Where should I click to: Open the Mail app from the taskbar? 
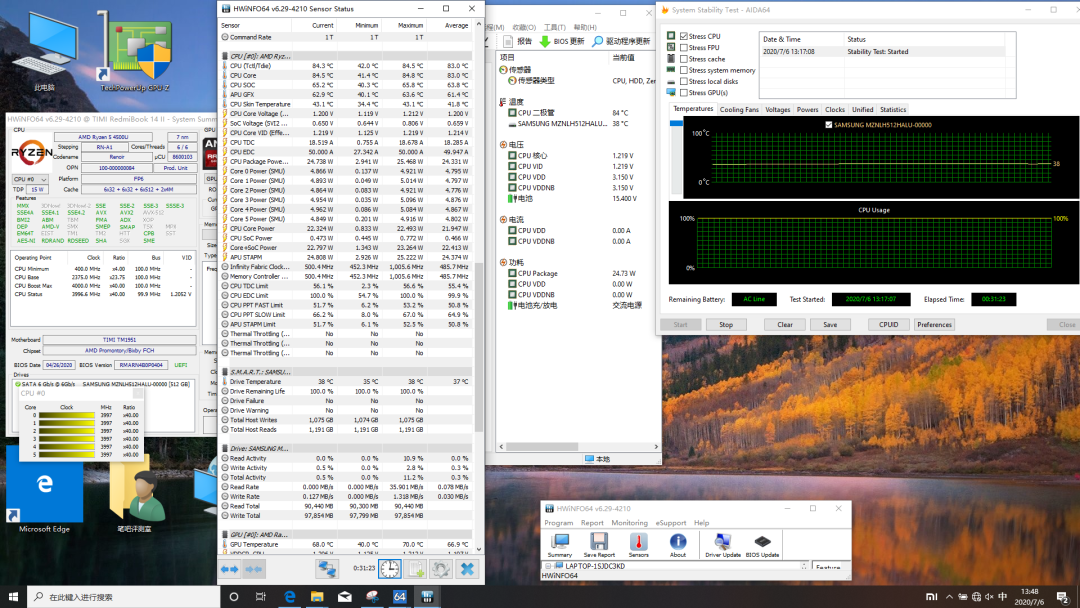click(344, 596)
